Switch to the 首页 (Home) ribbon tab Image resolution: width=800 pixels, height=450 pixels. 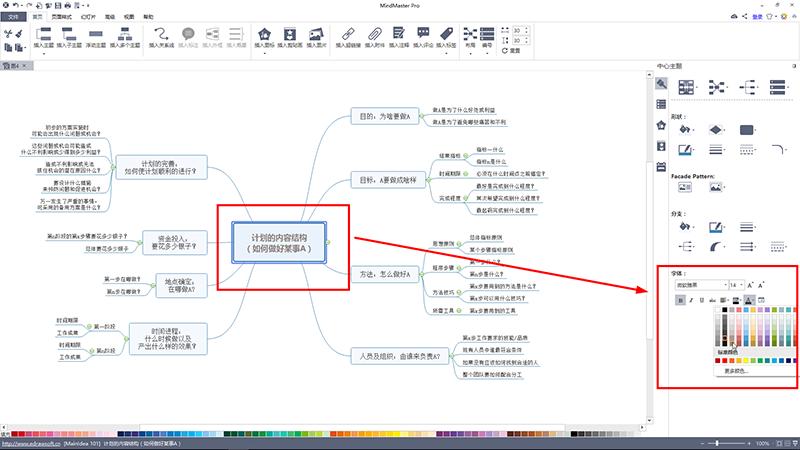(x=37, y=17)
